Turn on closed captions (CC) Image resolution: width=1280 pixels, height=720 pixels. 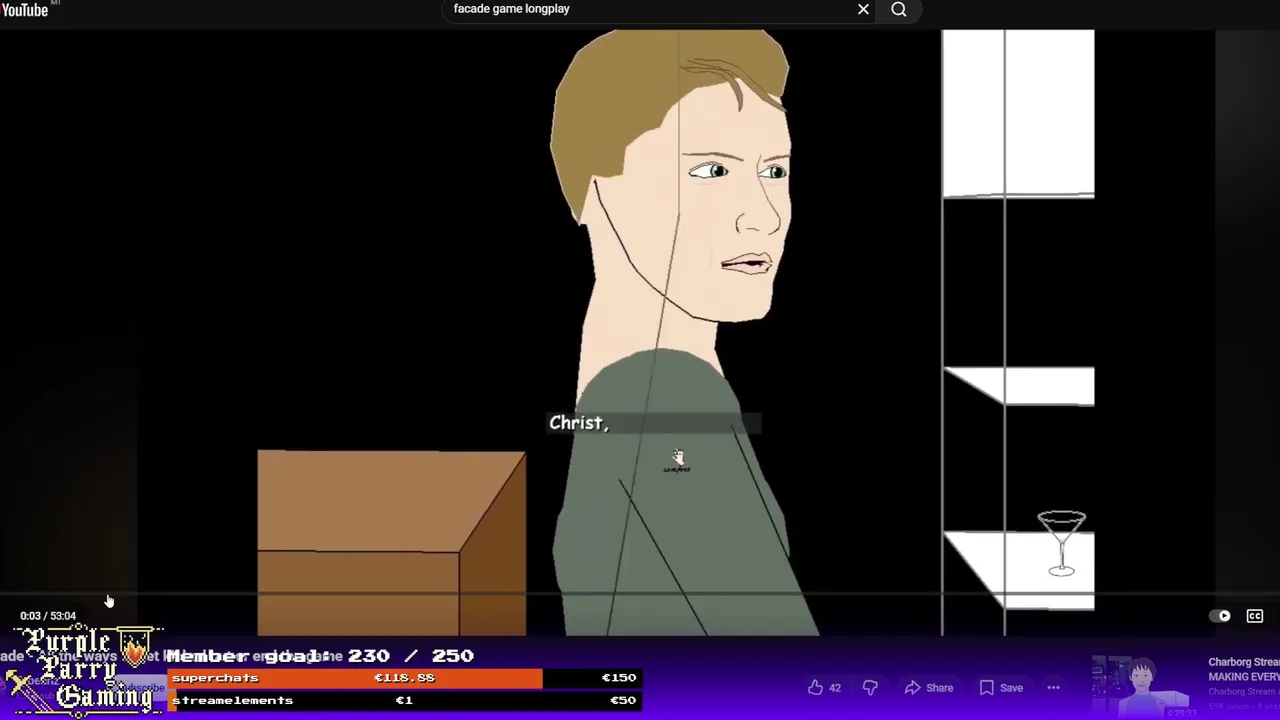(1255, 616)
